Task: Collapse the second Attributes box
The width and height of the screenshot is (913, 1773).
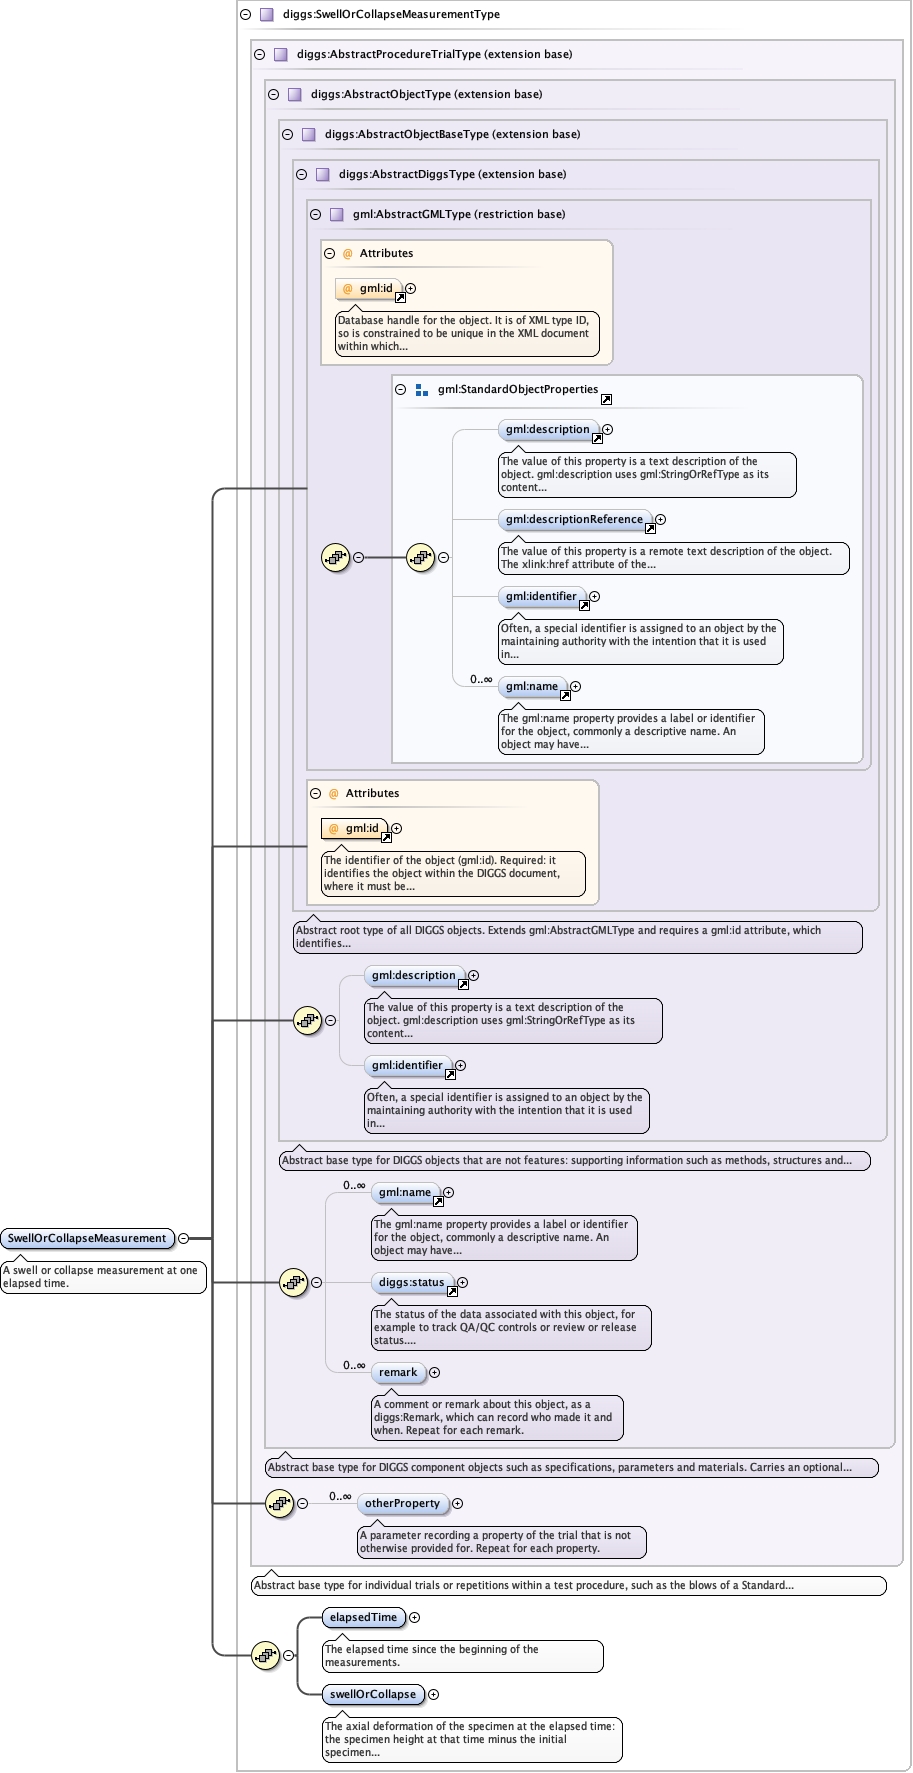Action: (316, 794)
